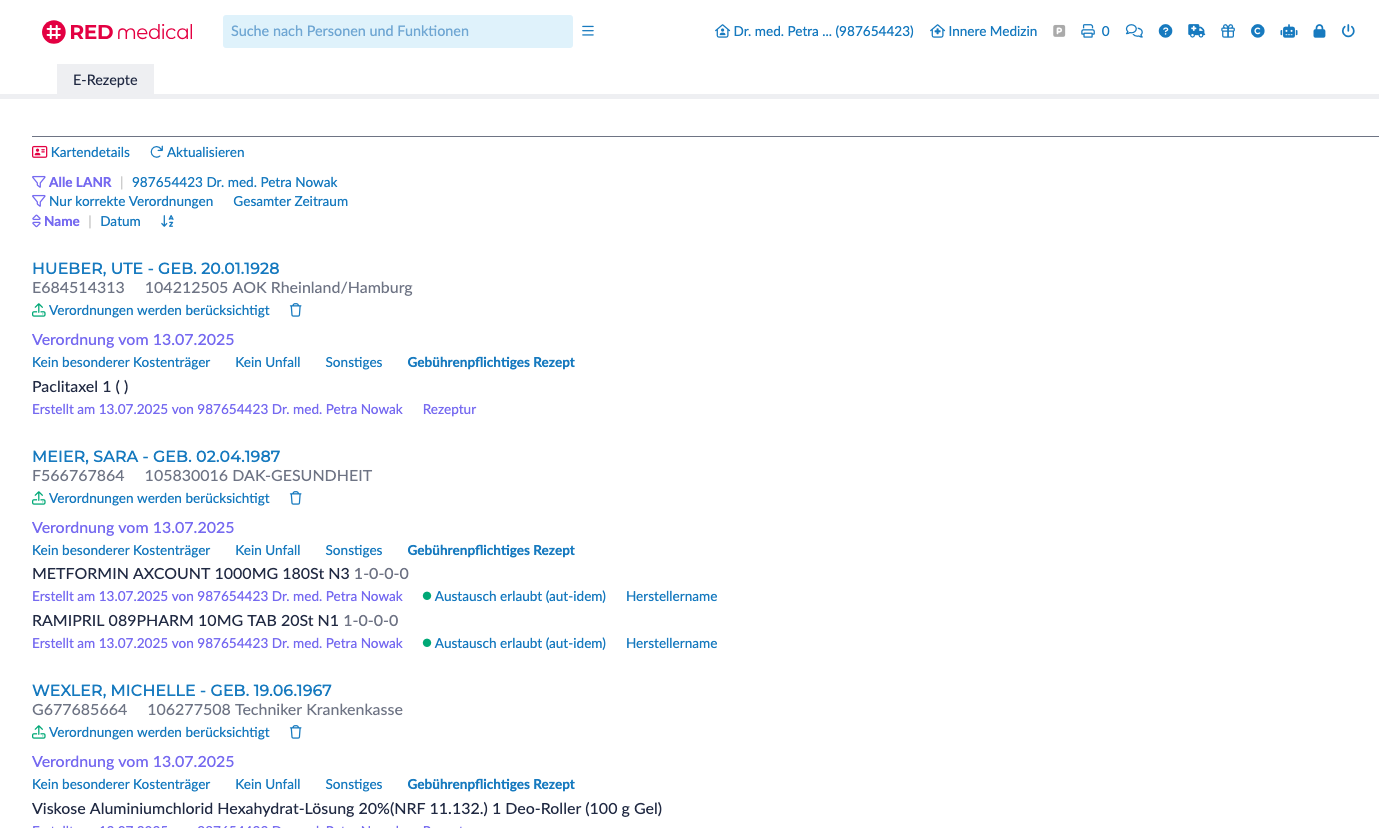Open the 'Gesamter Zeitraum' period selector
Viewport: 1379px width, 828px height.
pos(290,201)
